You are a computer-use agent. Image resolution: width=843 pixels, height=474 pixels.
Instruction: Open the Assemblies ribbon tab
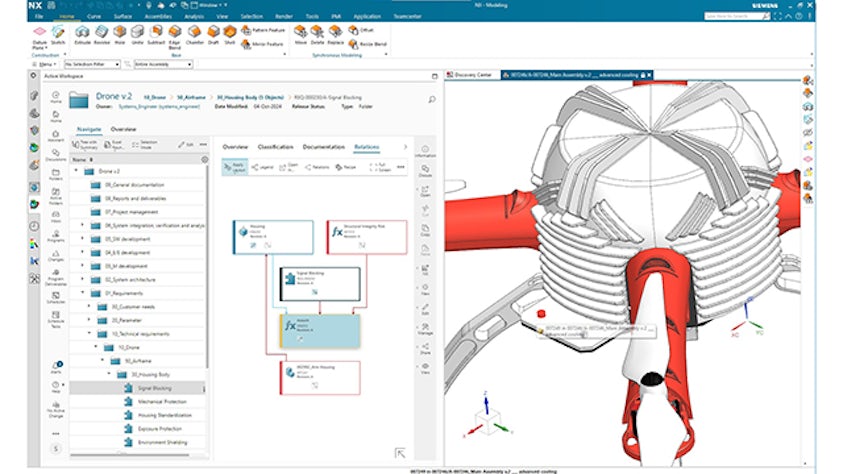158,17
